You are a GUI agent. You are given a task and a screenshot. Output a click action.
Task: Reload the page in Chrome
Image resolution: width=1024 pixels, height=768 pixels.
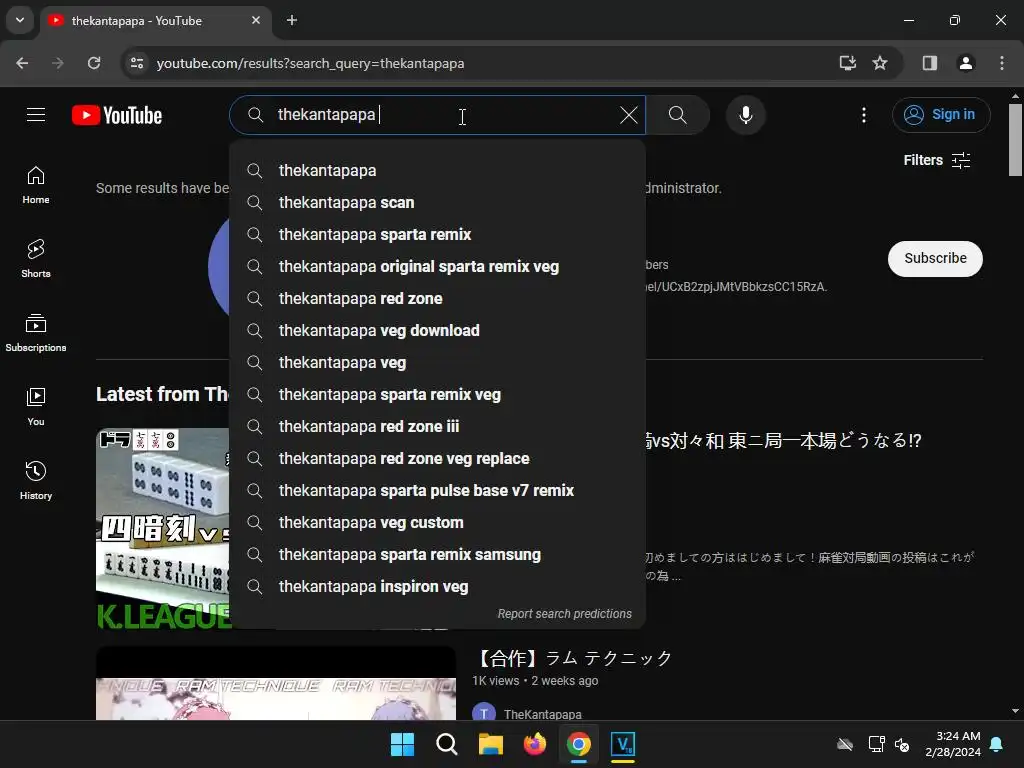coord(94,63)
